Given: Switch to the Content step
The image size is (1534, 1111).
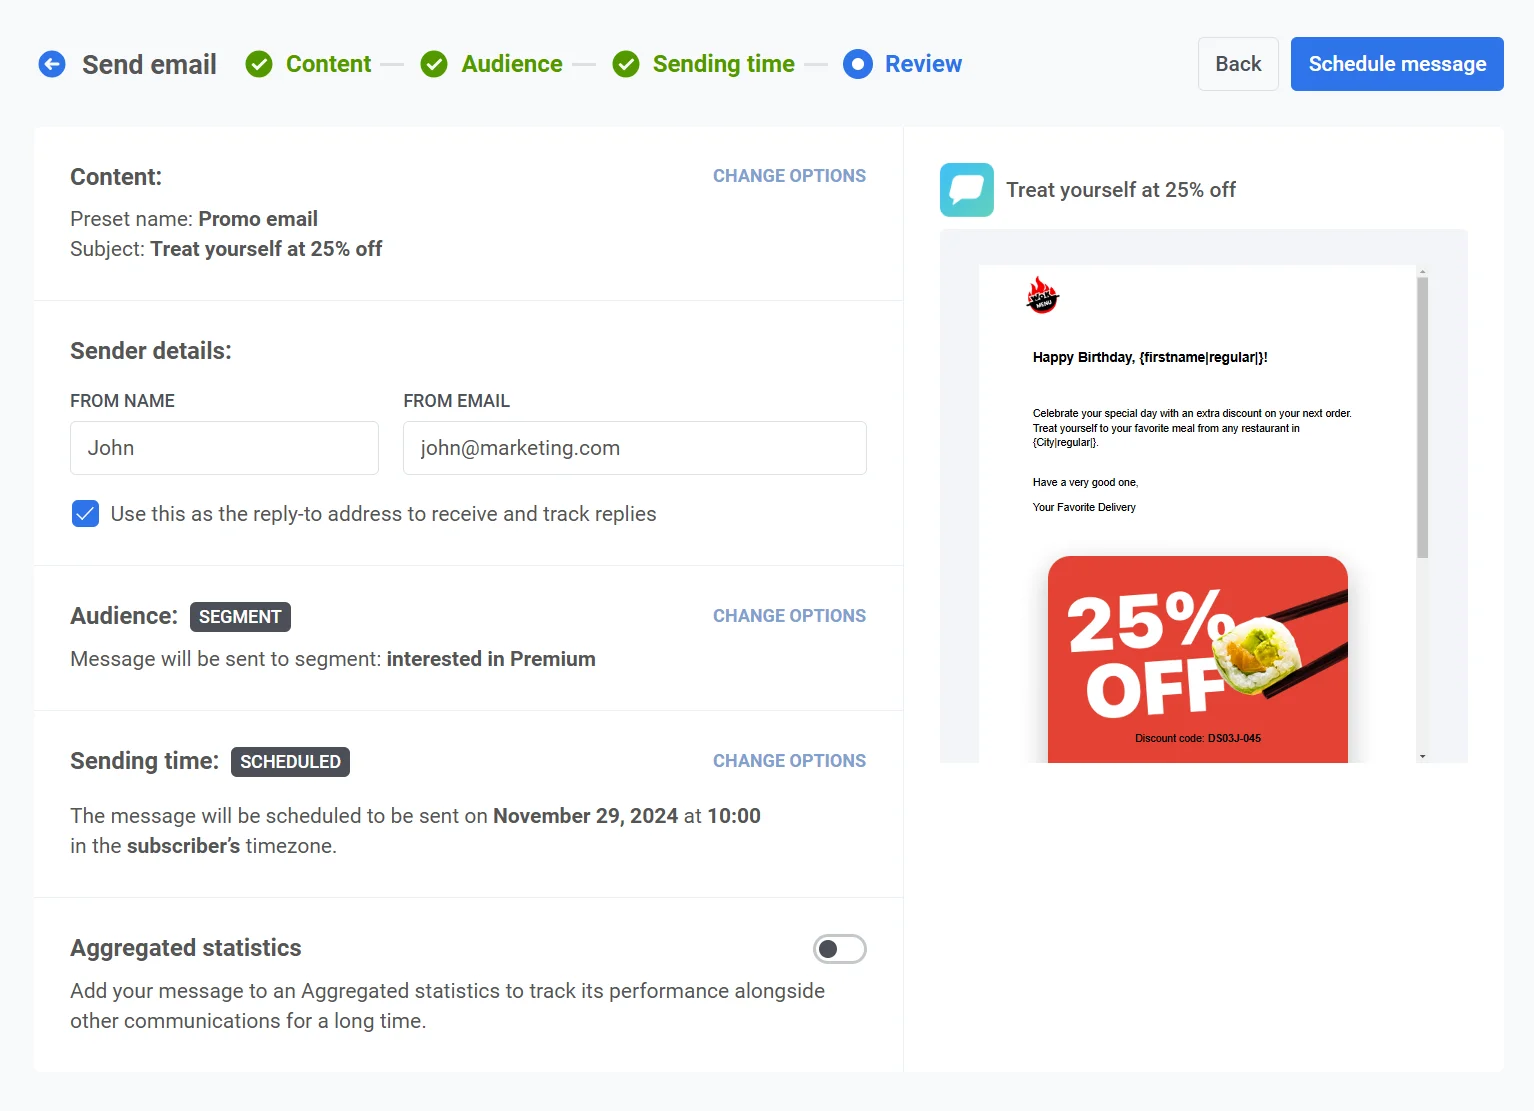Looking at the screenshot, I should click(x=328, y=63).
